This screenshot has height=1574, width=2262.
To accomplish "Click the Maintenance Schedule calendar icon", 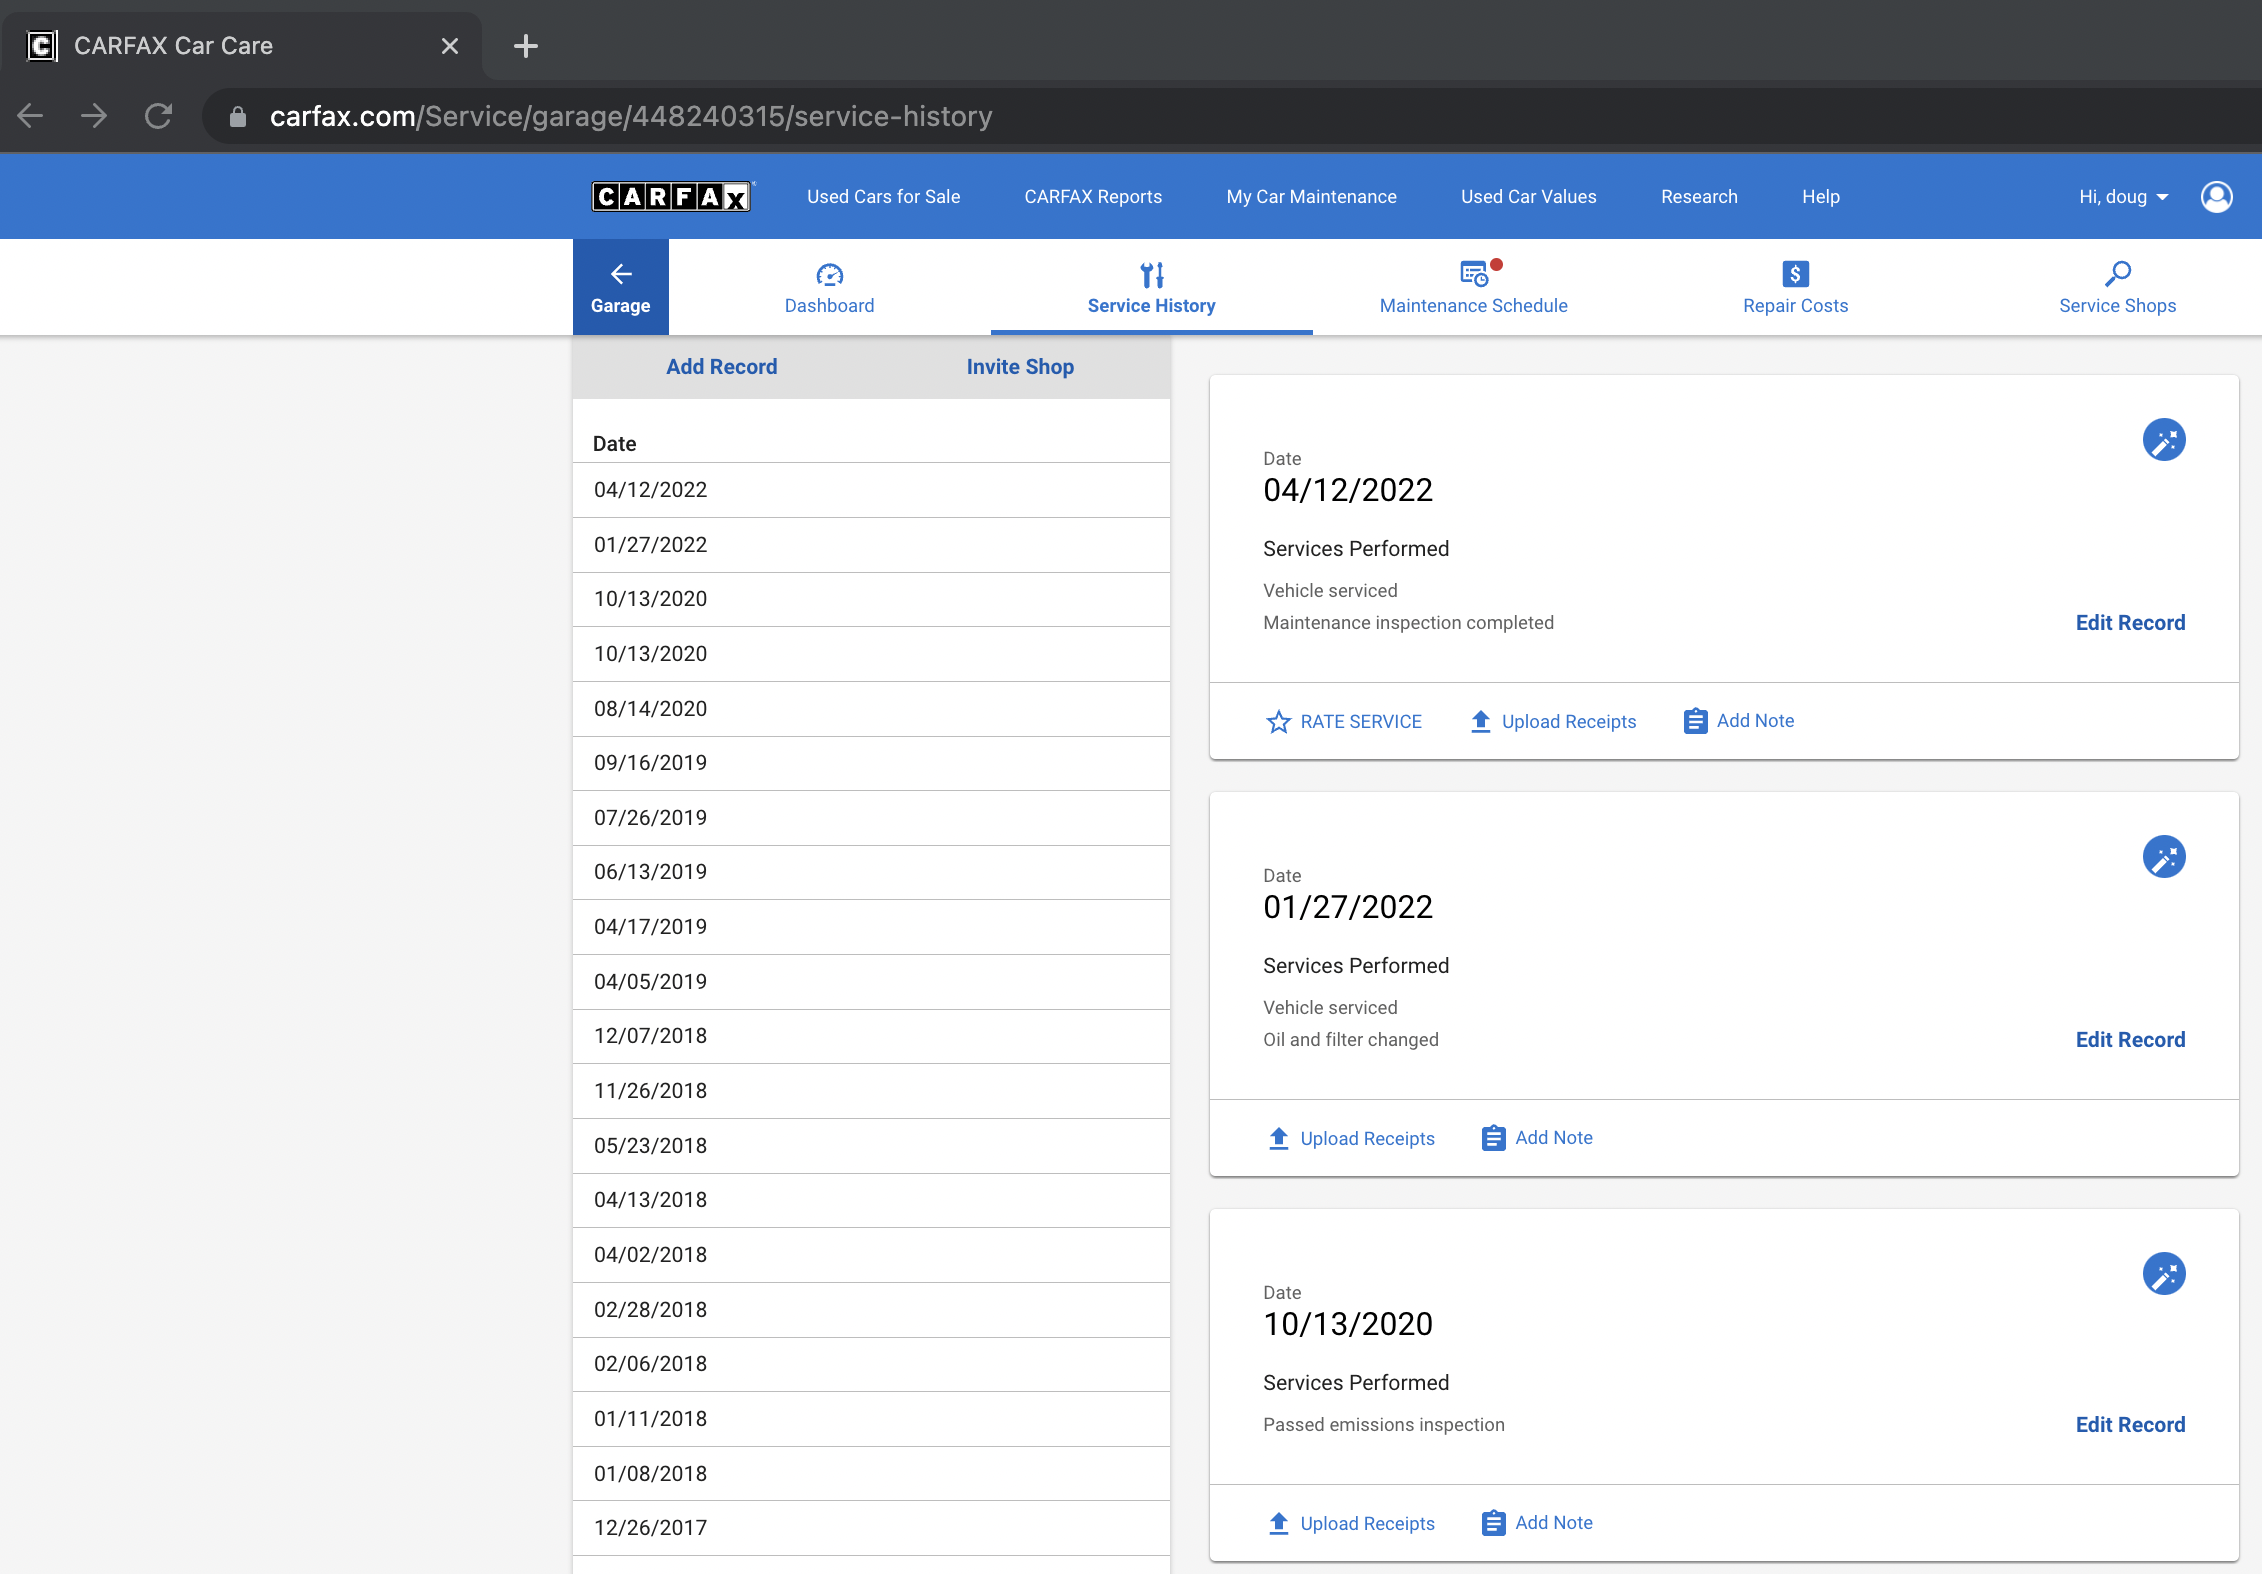I will pos(1474,273).
